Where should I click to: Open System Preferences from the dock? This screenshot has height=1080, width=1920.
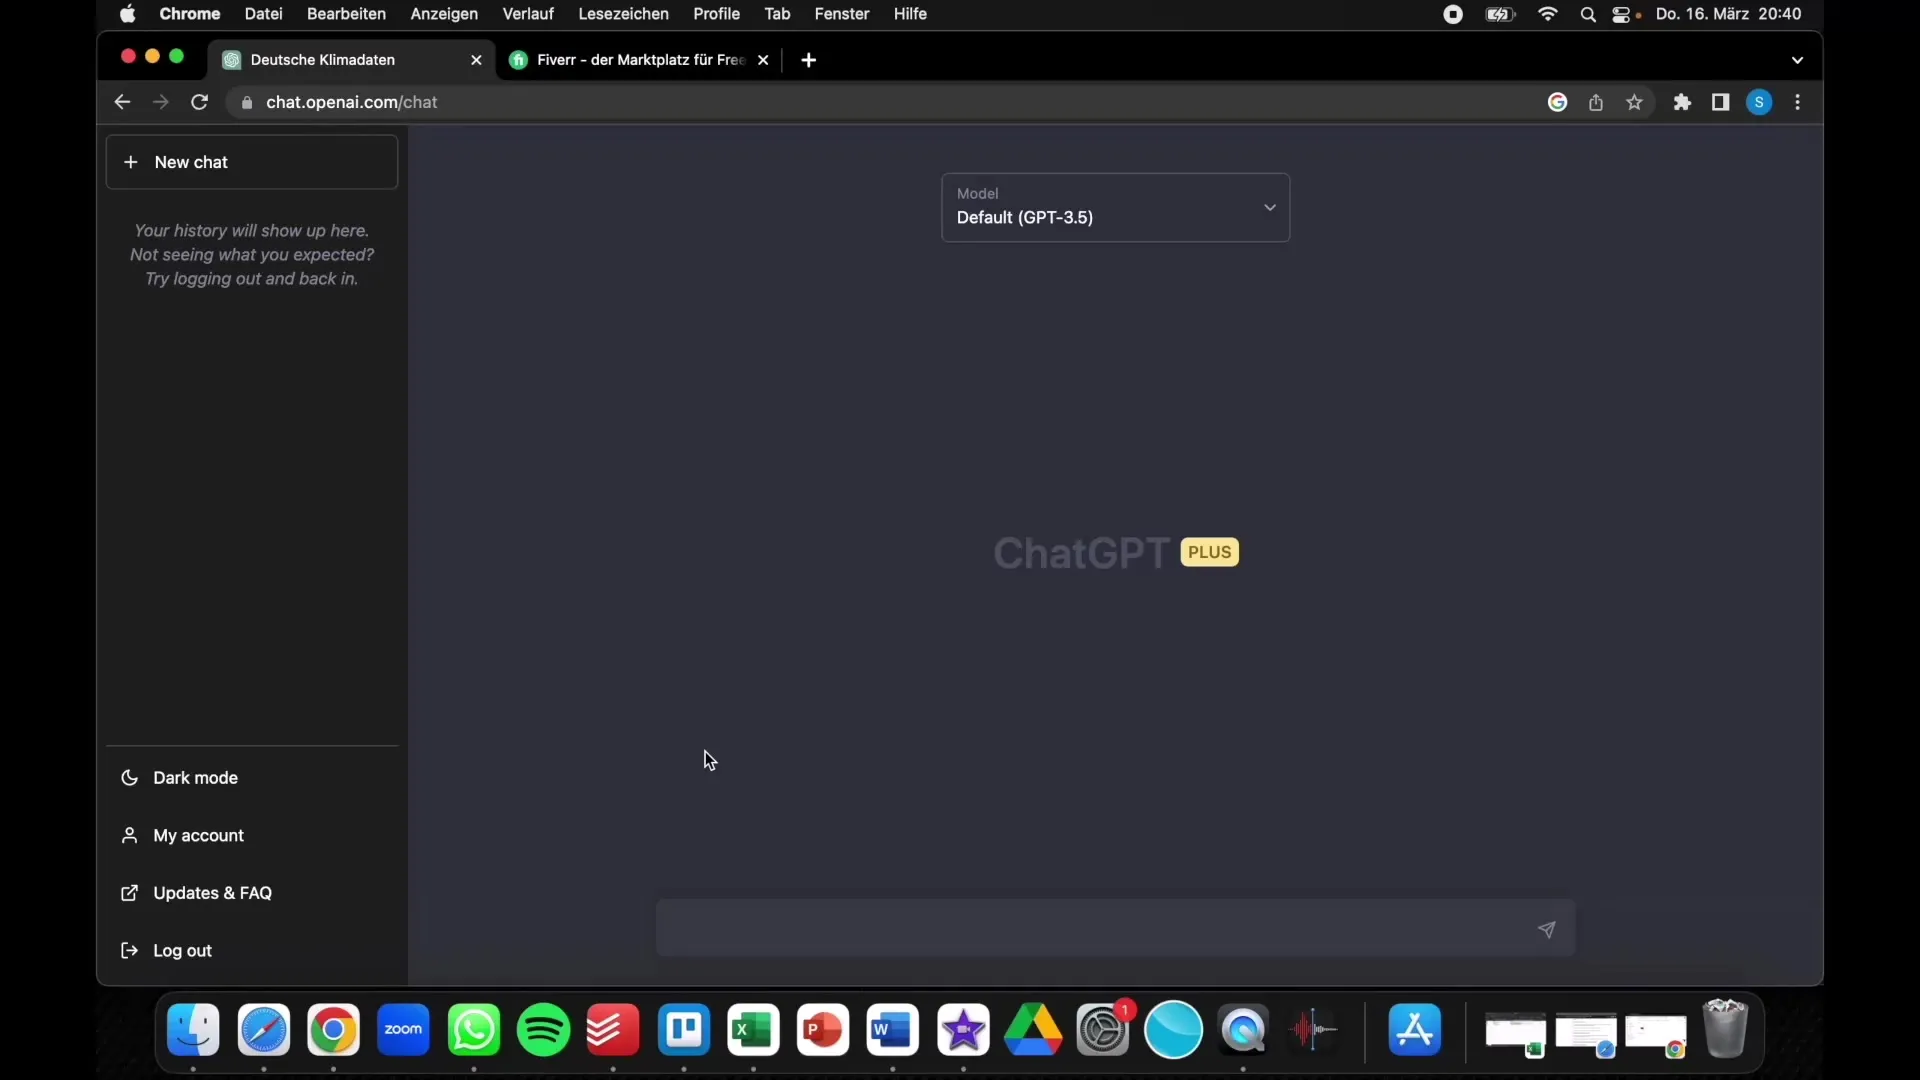(x=1104, y=1029)
